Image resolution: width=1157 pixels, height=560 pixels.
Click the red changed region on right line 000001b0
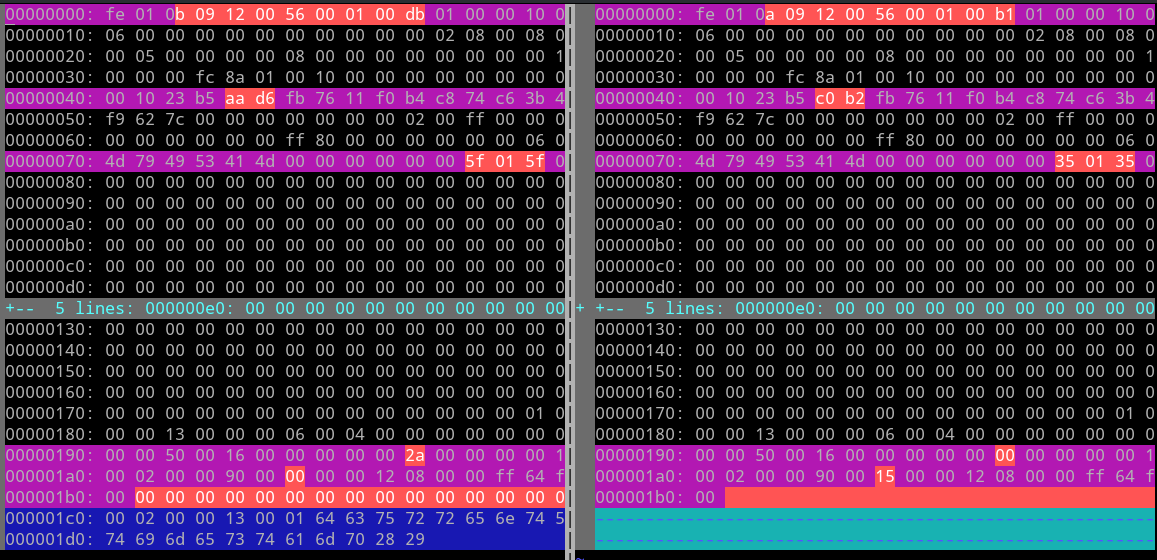pyautogui.click(x=940, y=497)
